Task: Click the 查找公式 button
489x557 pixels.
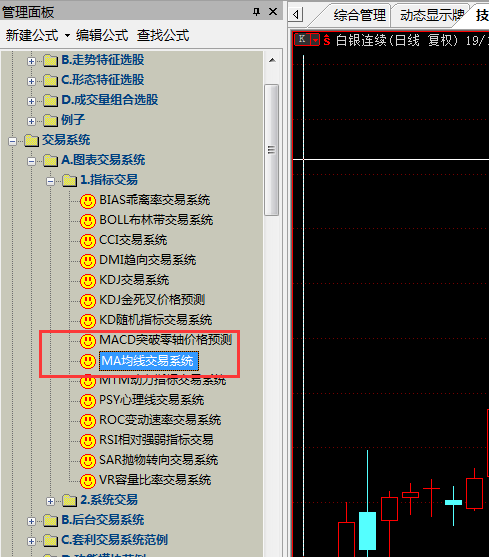Action: click(x=163, y=35)
